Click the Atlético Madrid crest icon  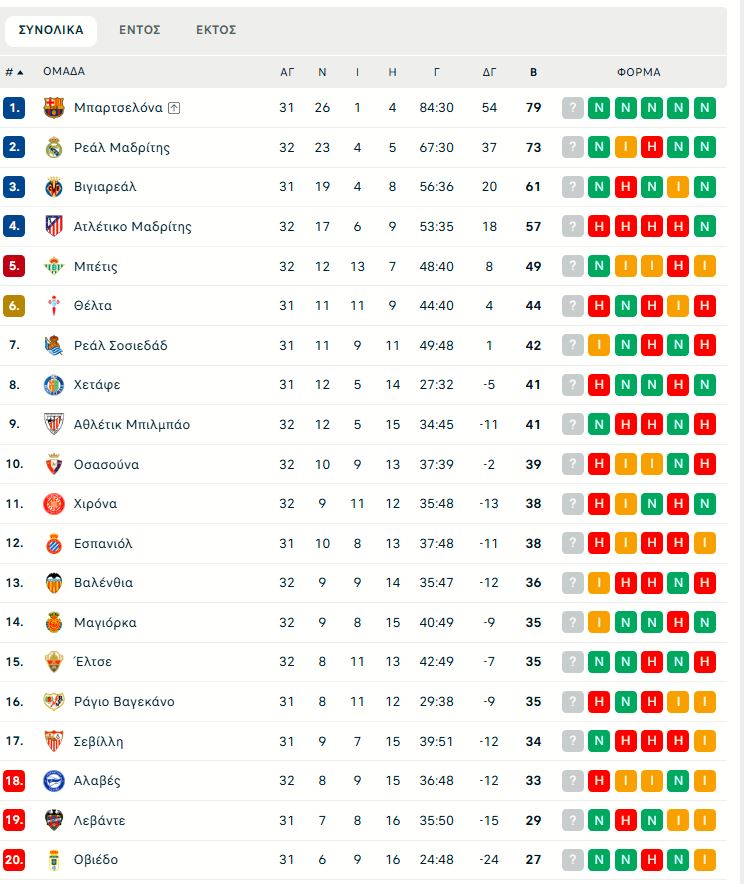[54, 227]
